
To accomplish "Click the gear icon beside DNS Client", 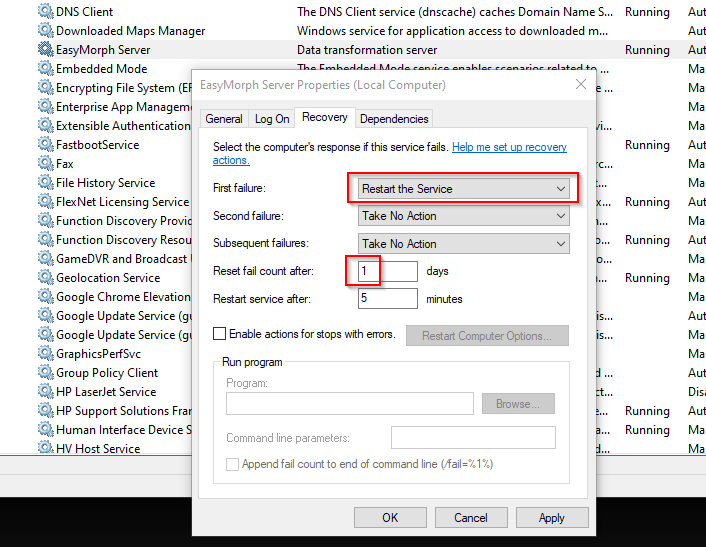I will (46, 12).
